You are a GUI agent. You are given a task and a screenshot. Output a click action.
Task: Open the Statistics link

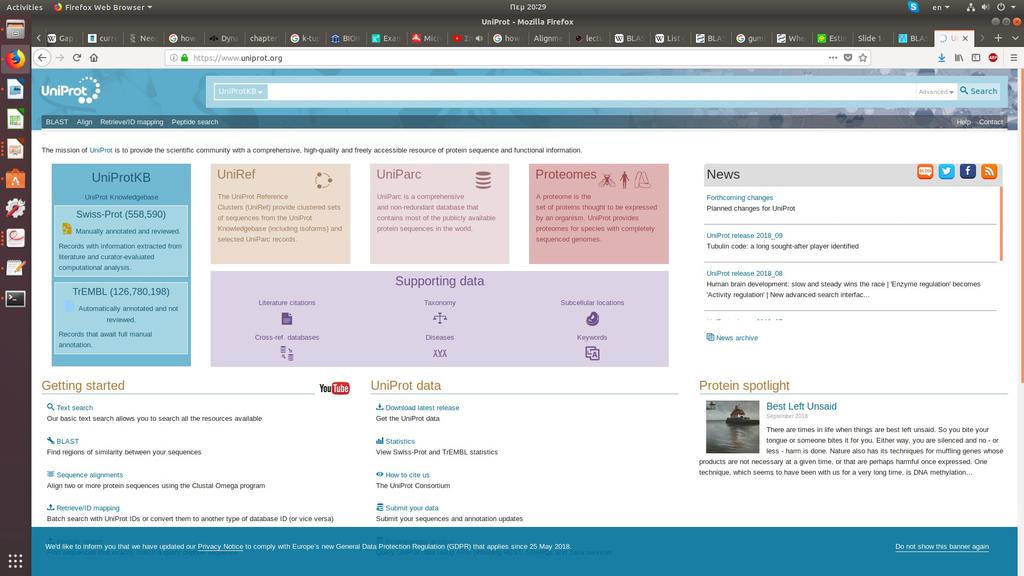click(400, 441)
